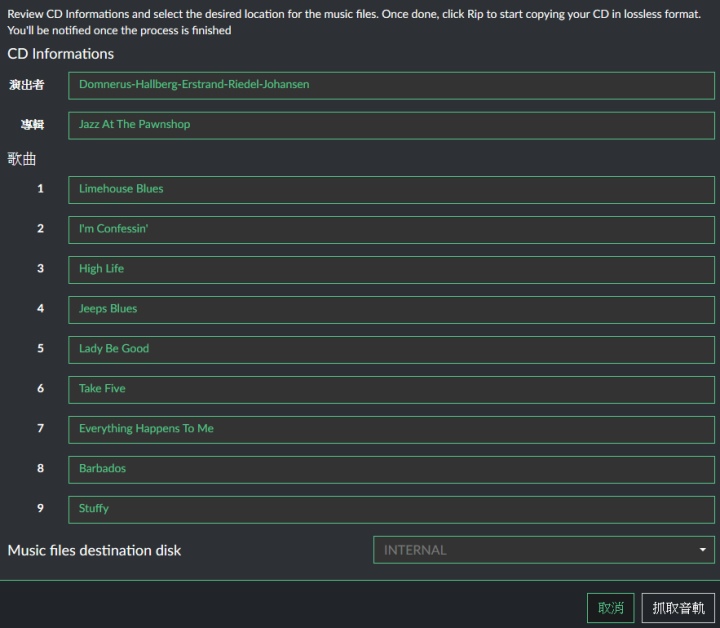The width and height of the screenshot is (720, 628).
Task: Click the 專輯 album label
Action: [32, 124]
